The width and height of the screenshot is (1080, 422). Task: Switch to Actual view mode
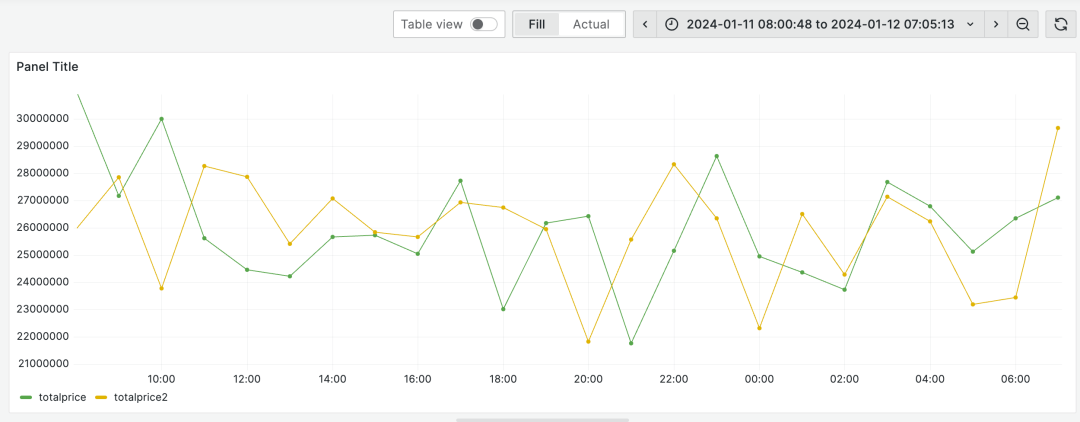(x=591, y=24)
